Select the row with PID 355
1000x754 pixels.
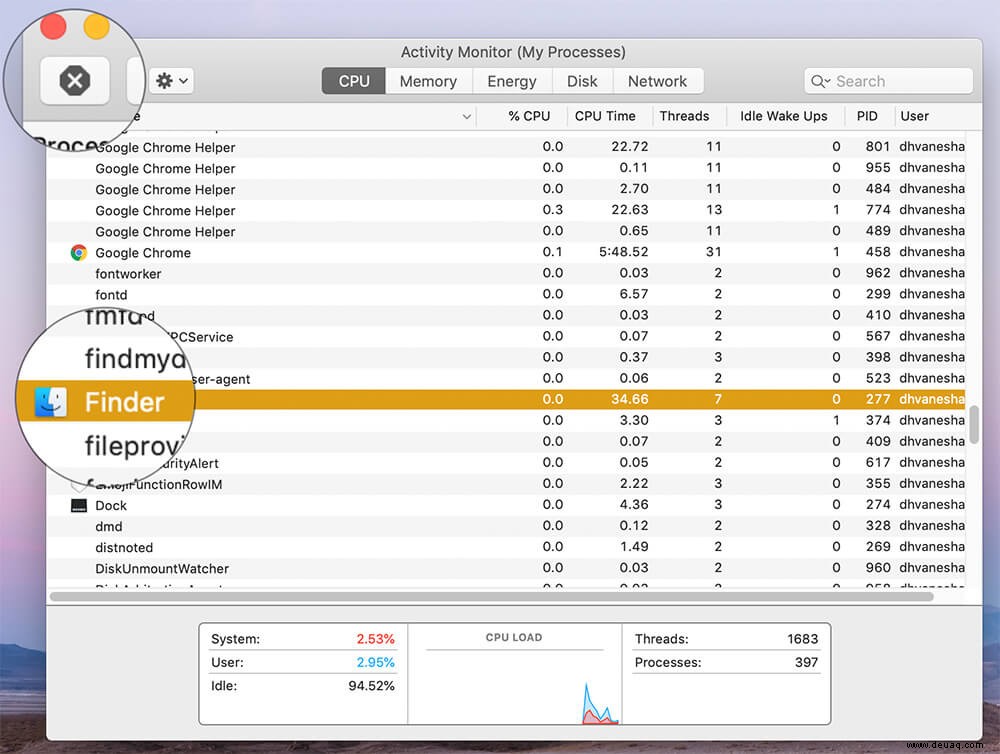506,484
